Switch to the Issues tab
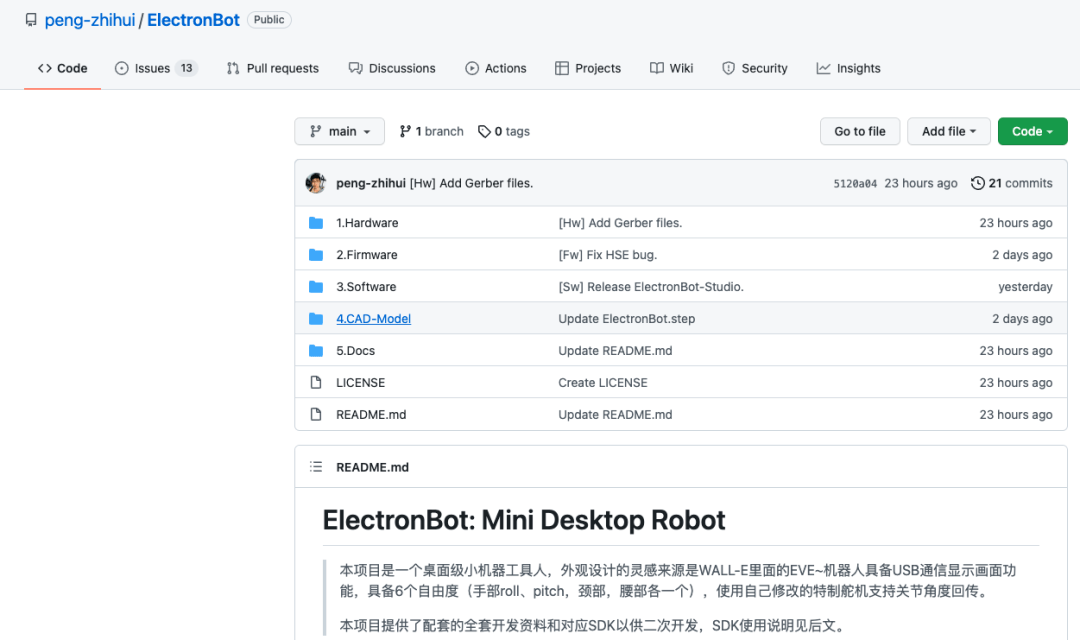Viewport: 1080px width, 640px height. tap(156, 68)
